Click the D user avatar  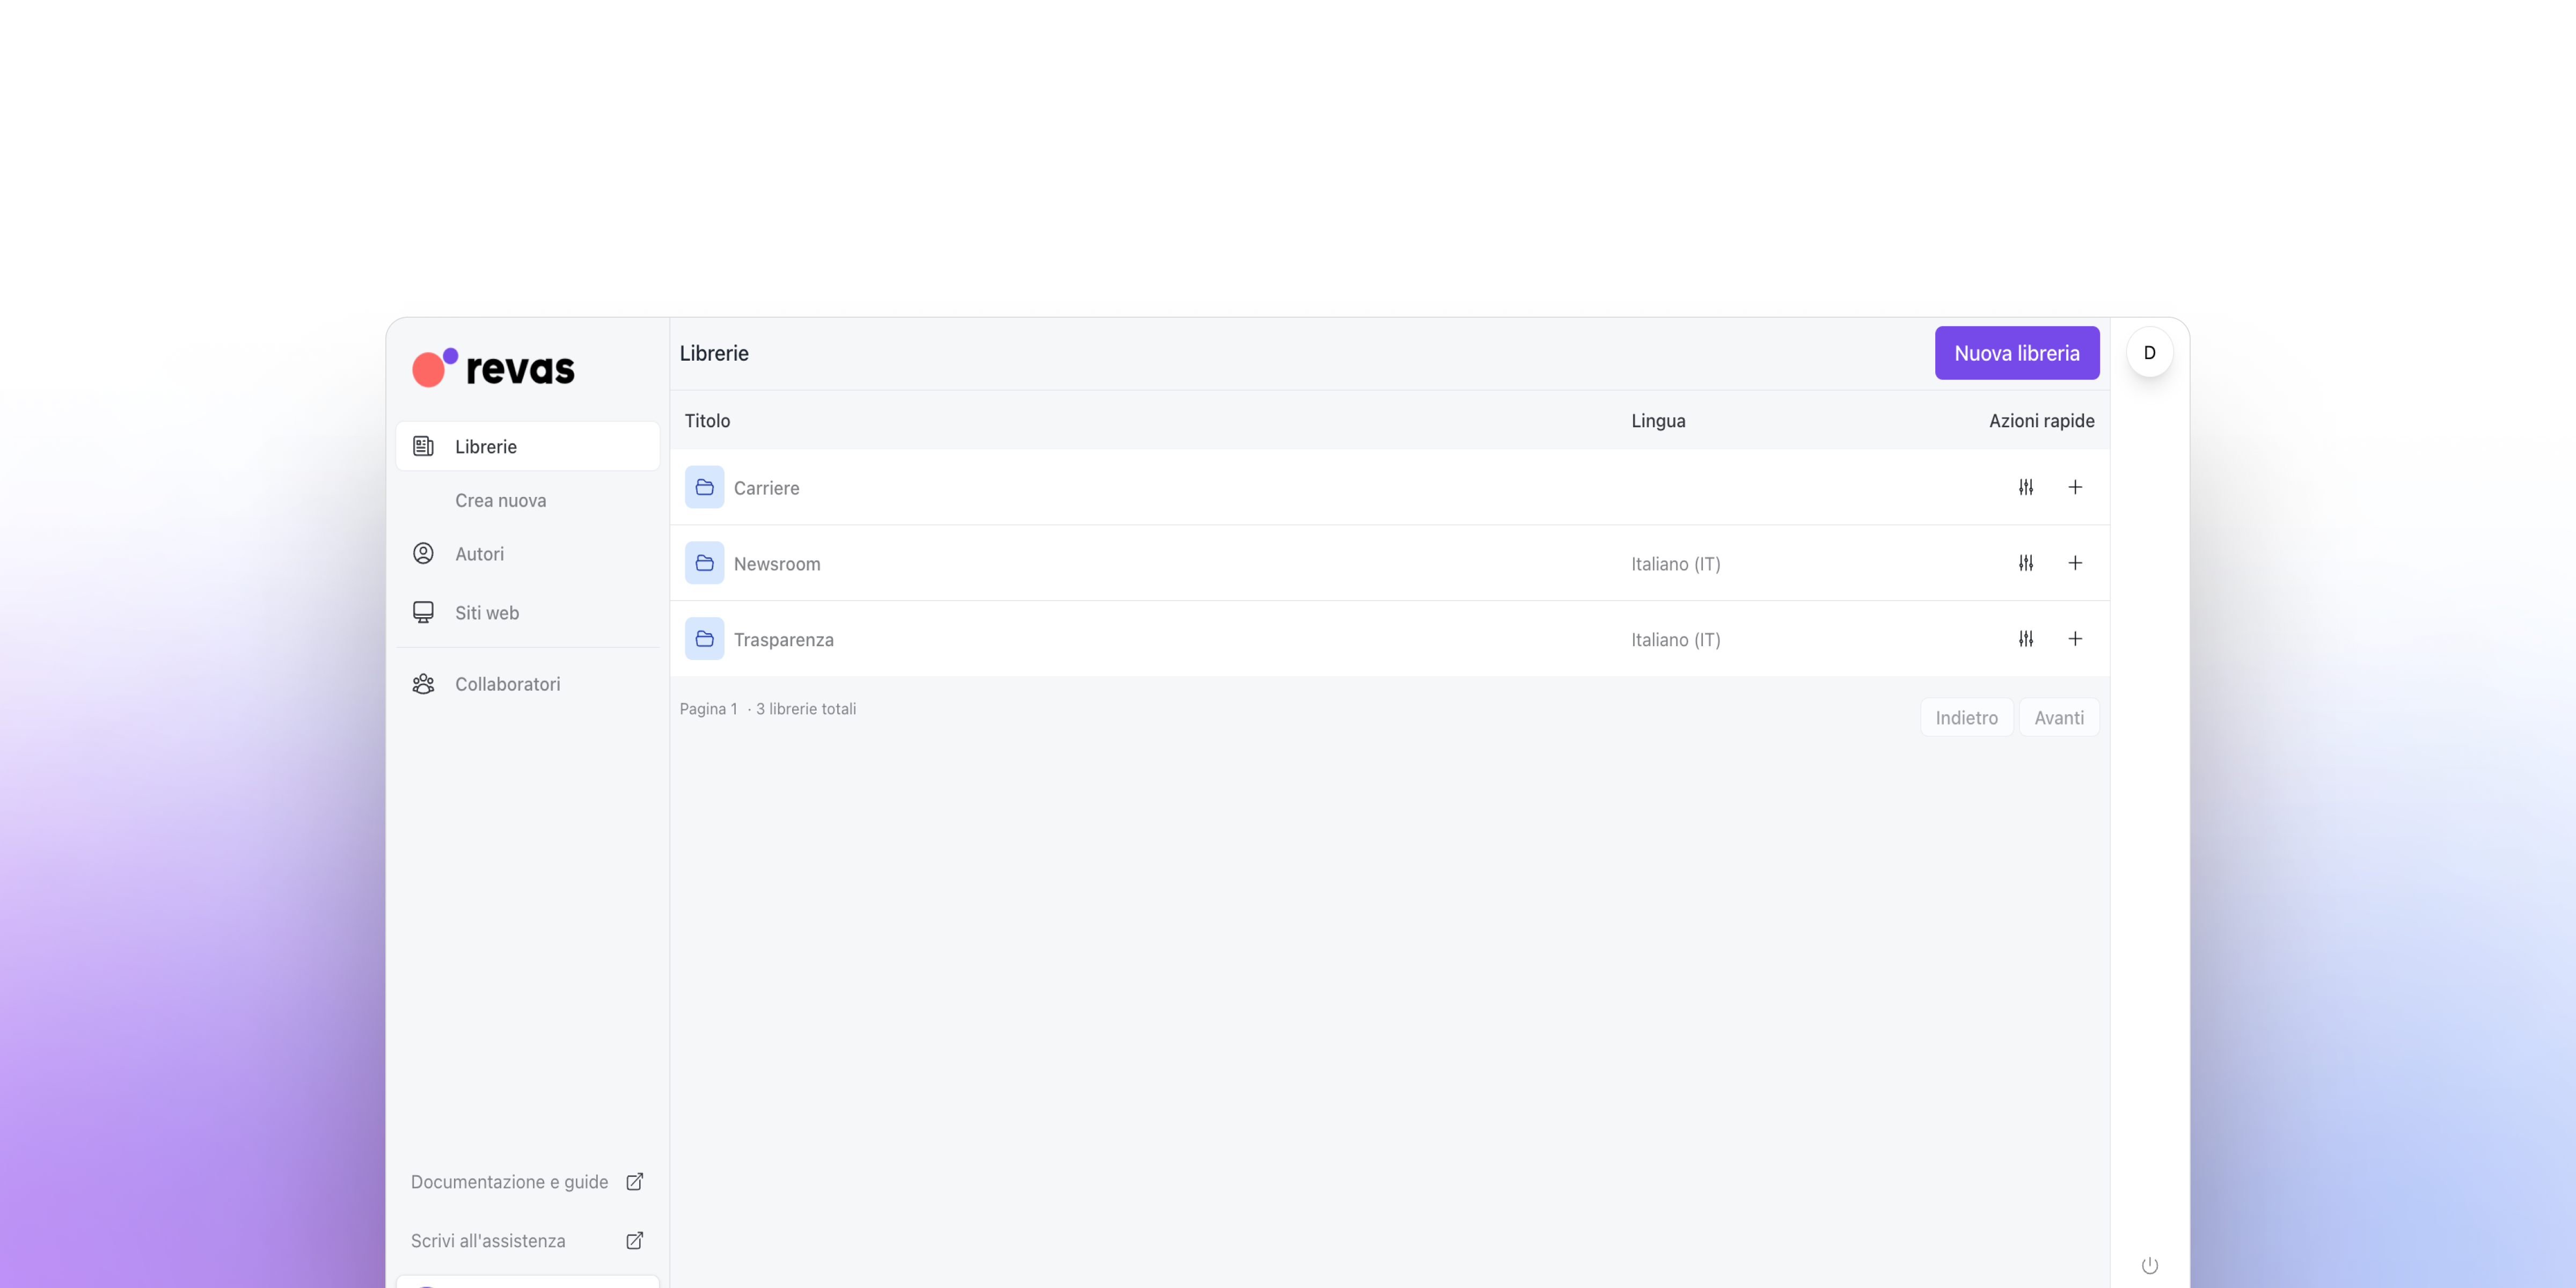pyautogui.click(x=2150, y=352)
